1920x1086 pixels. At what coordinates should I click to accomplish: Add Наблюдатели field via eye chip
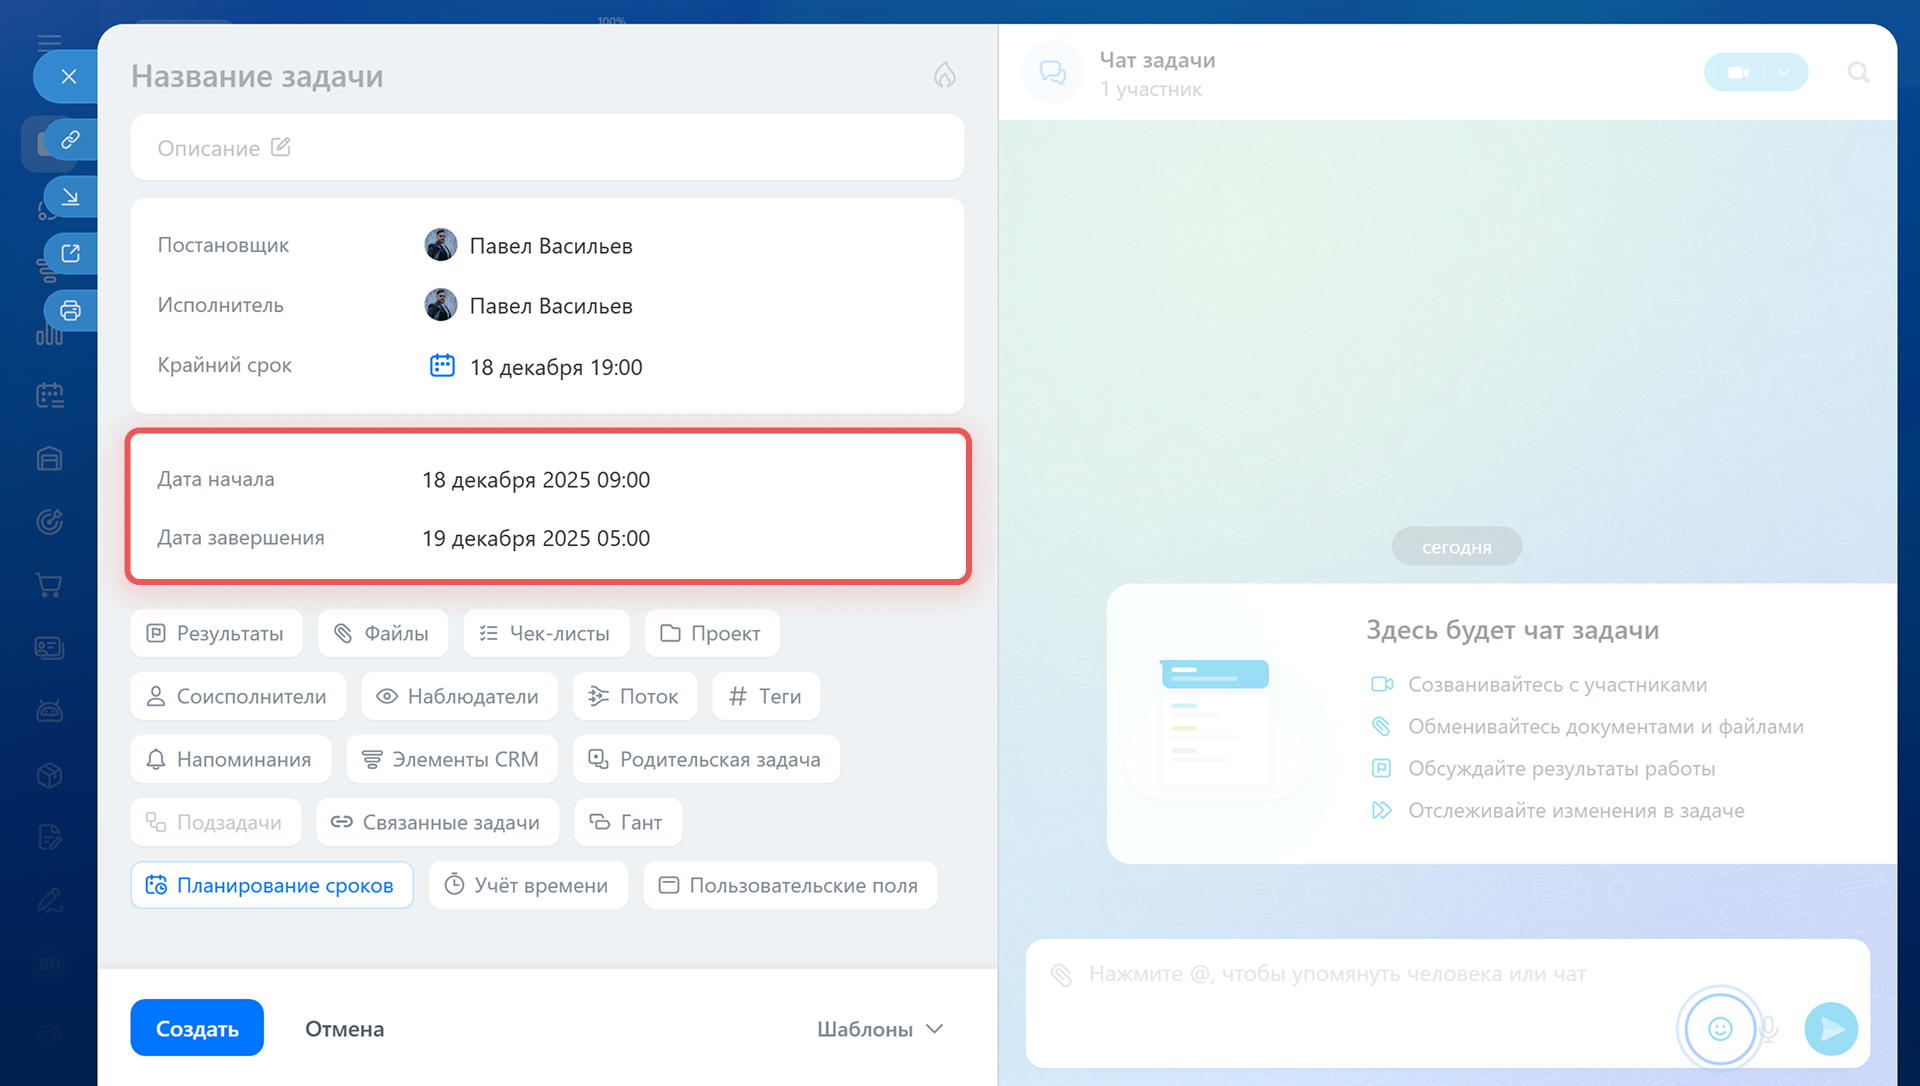pyautogui.click(x=459, y=696)
